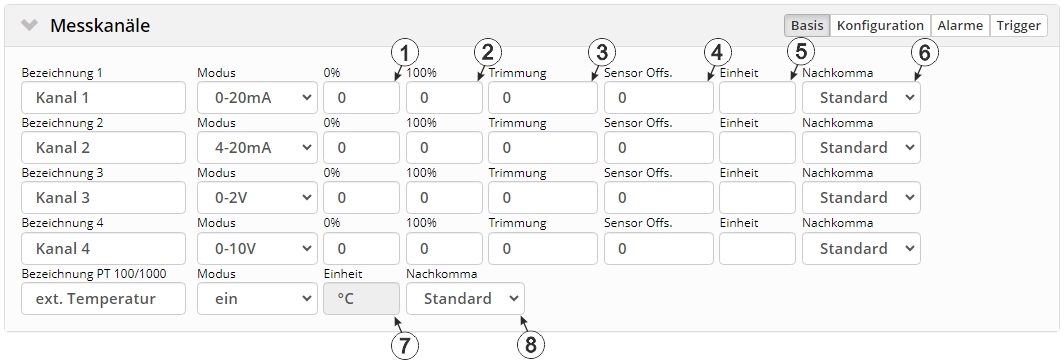Select the Trigger tab
This screenshot has height=360, width=1064.
point(1018,26)
